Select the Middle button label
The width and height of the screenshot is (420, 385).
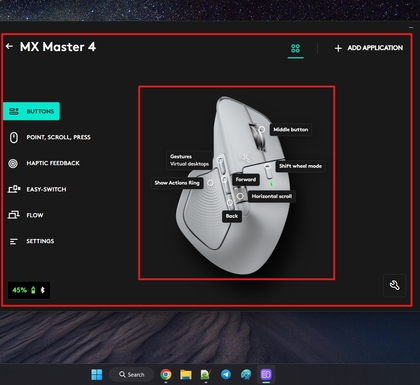pos(291,130)
